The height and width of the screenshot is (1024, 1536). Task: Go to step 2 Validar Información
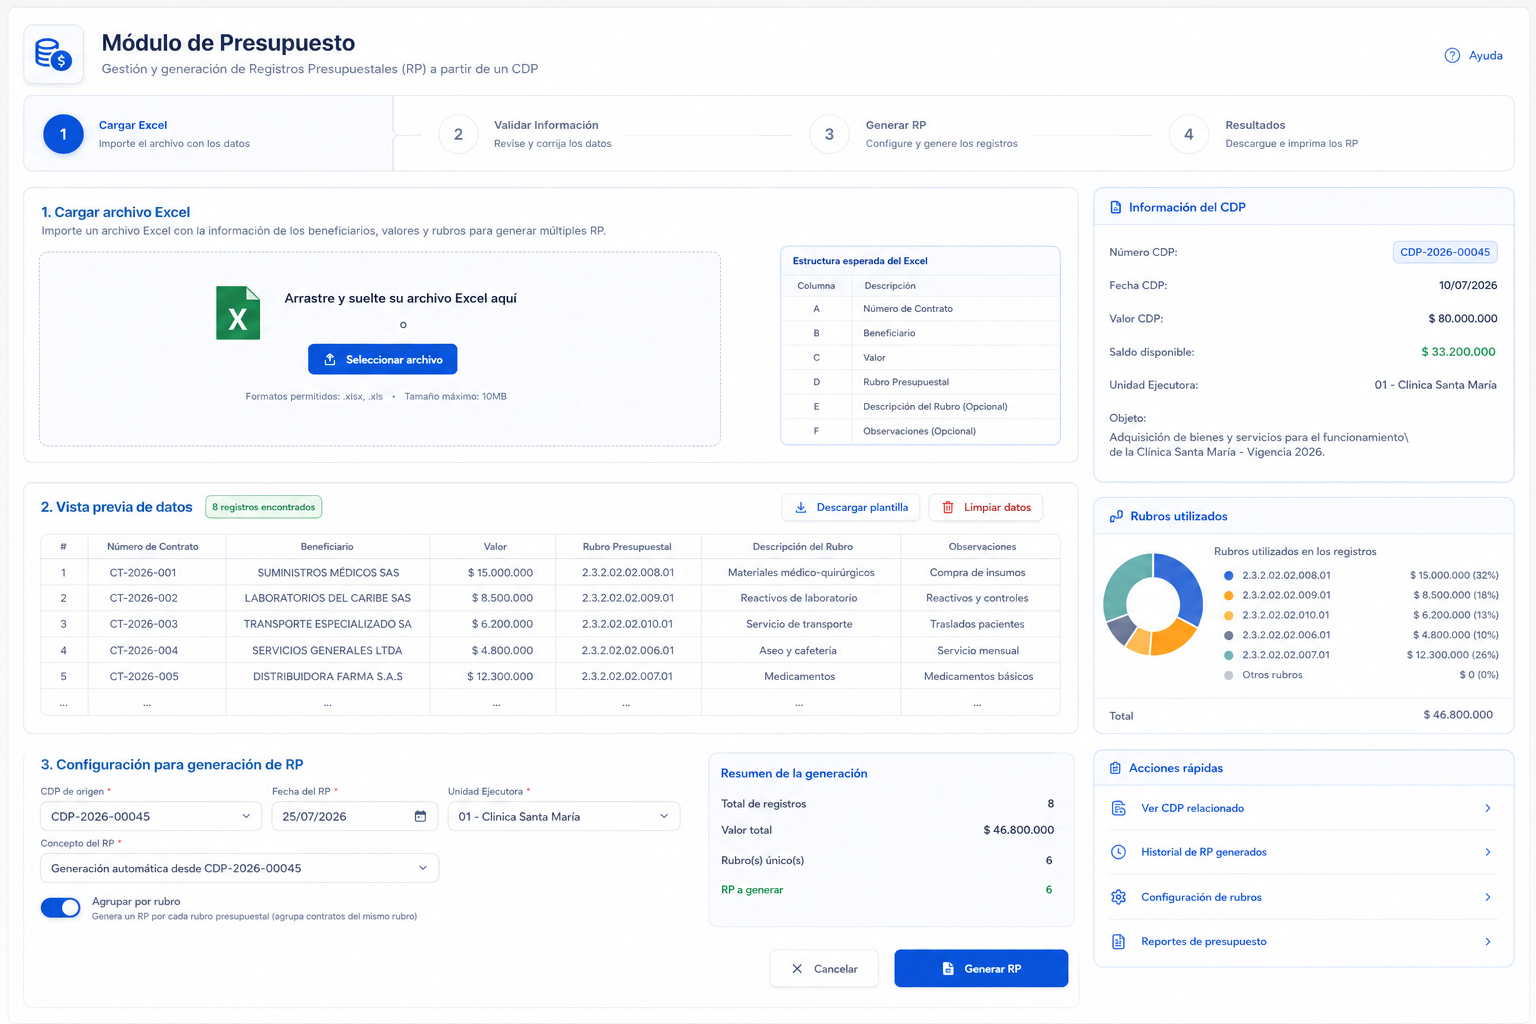click(x=525, y=134)
